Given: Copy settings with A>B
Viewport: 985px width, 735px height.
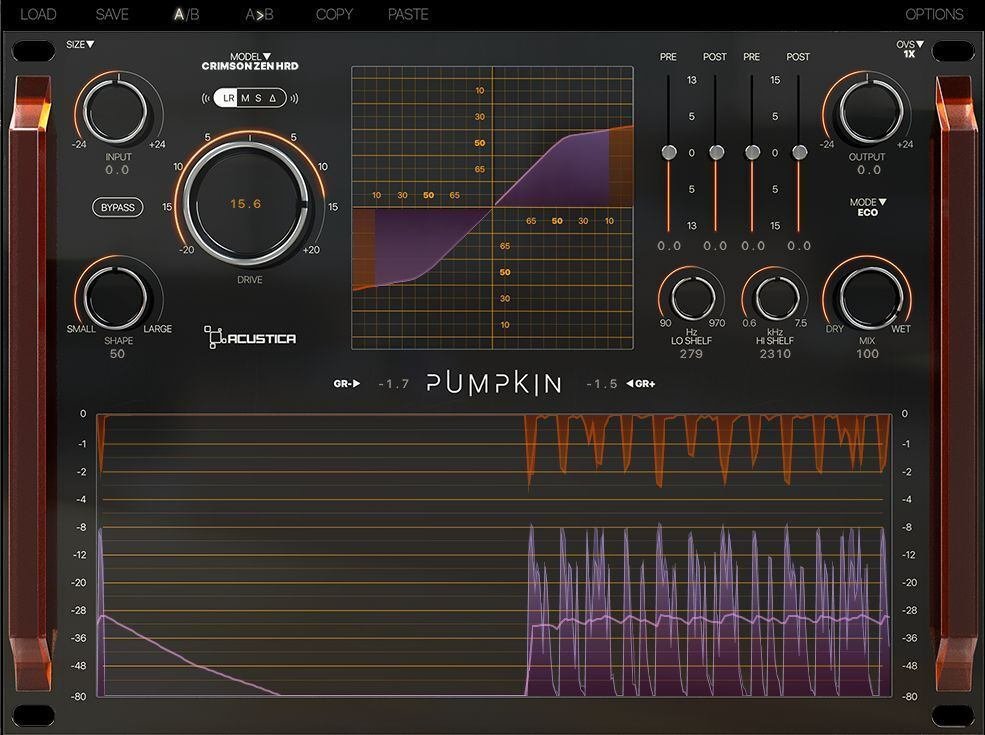Looking at the screenshot, I should [x=259, y=14].
